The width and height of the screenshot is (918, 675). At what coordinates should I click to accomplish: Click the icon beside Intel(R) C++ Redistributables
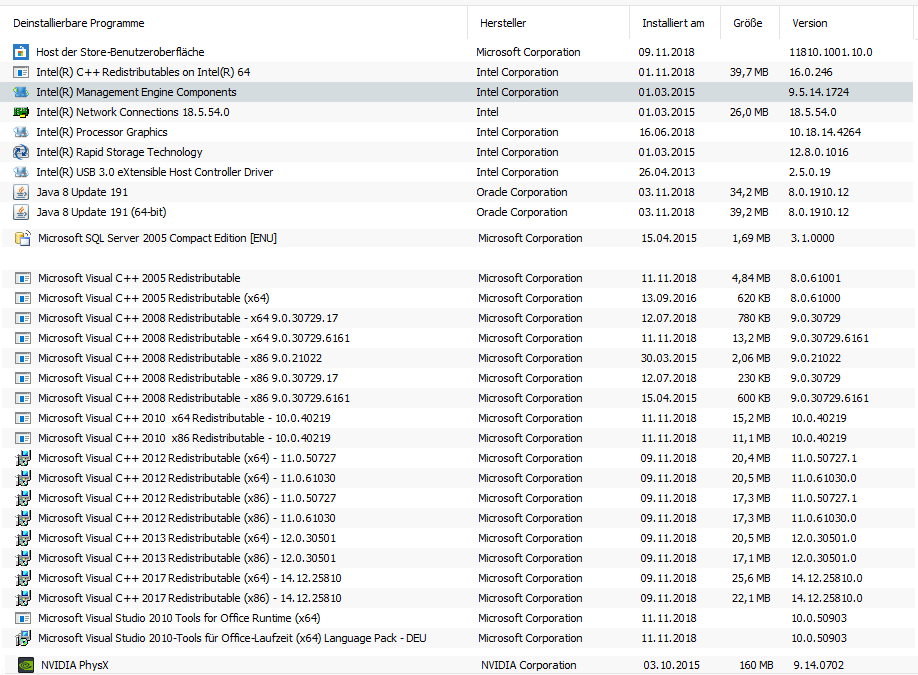point(21,72)
